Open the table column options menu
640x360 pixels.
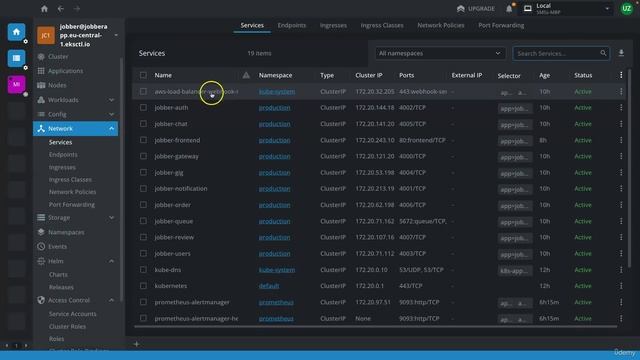click(x=621, y=75)
